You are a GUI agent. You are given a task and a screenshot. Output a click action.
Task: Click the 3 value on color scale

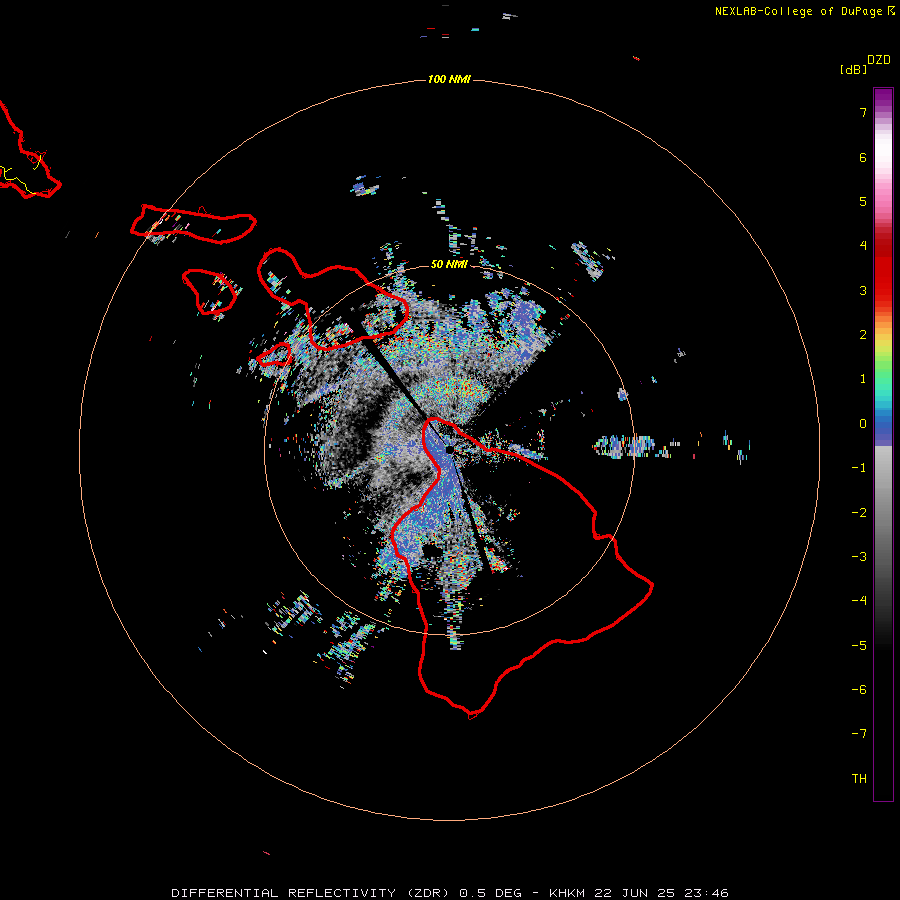(x=863, y=290)
